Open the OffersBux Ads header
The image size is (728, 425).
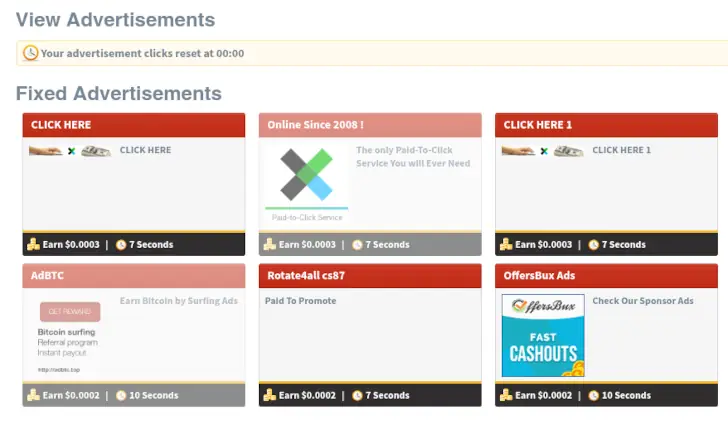click(x=606, y=275)
